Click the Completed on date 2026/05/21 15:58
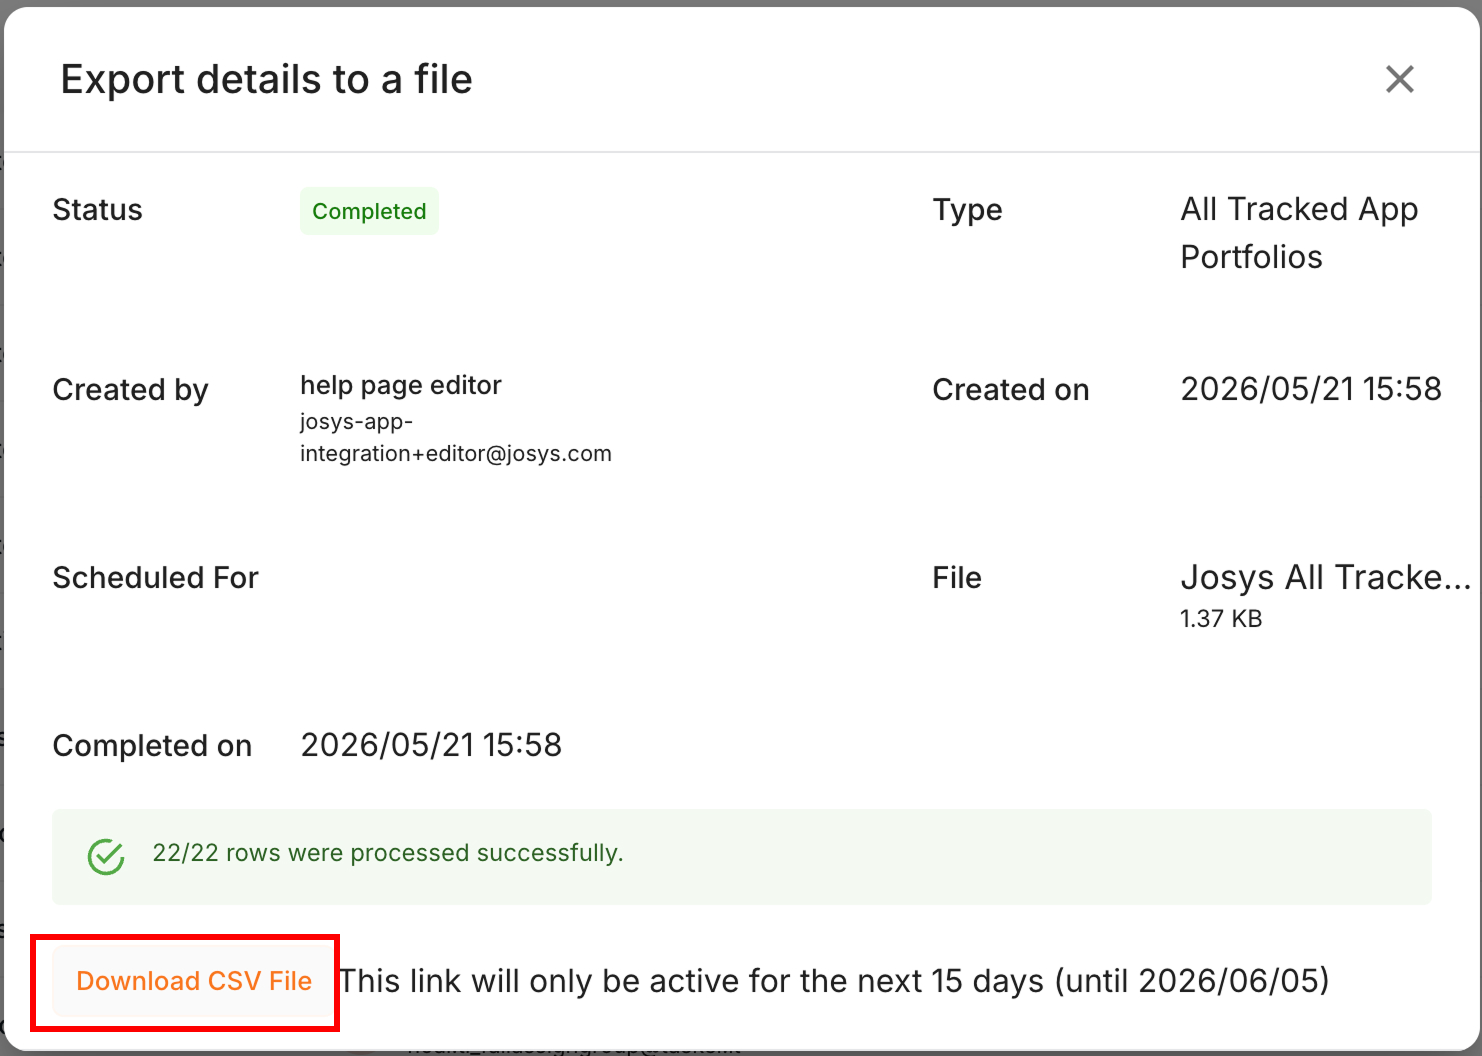 (431, 745)
